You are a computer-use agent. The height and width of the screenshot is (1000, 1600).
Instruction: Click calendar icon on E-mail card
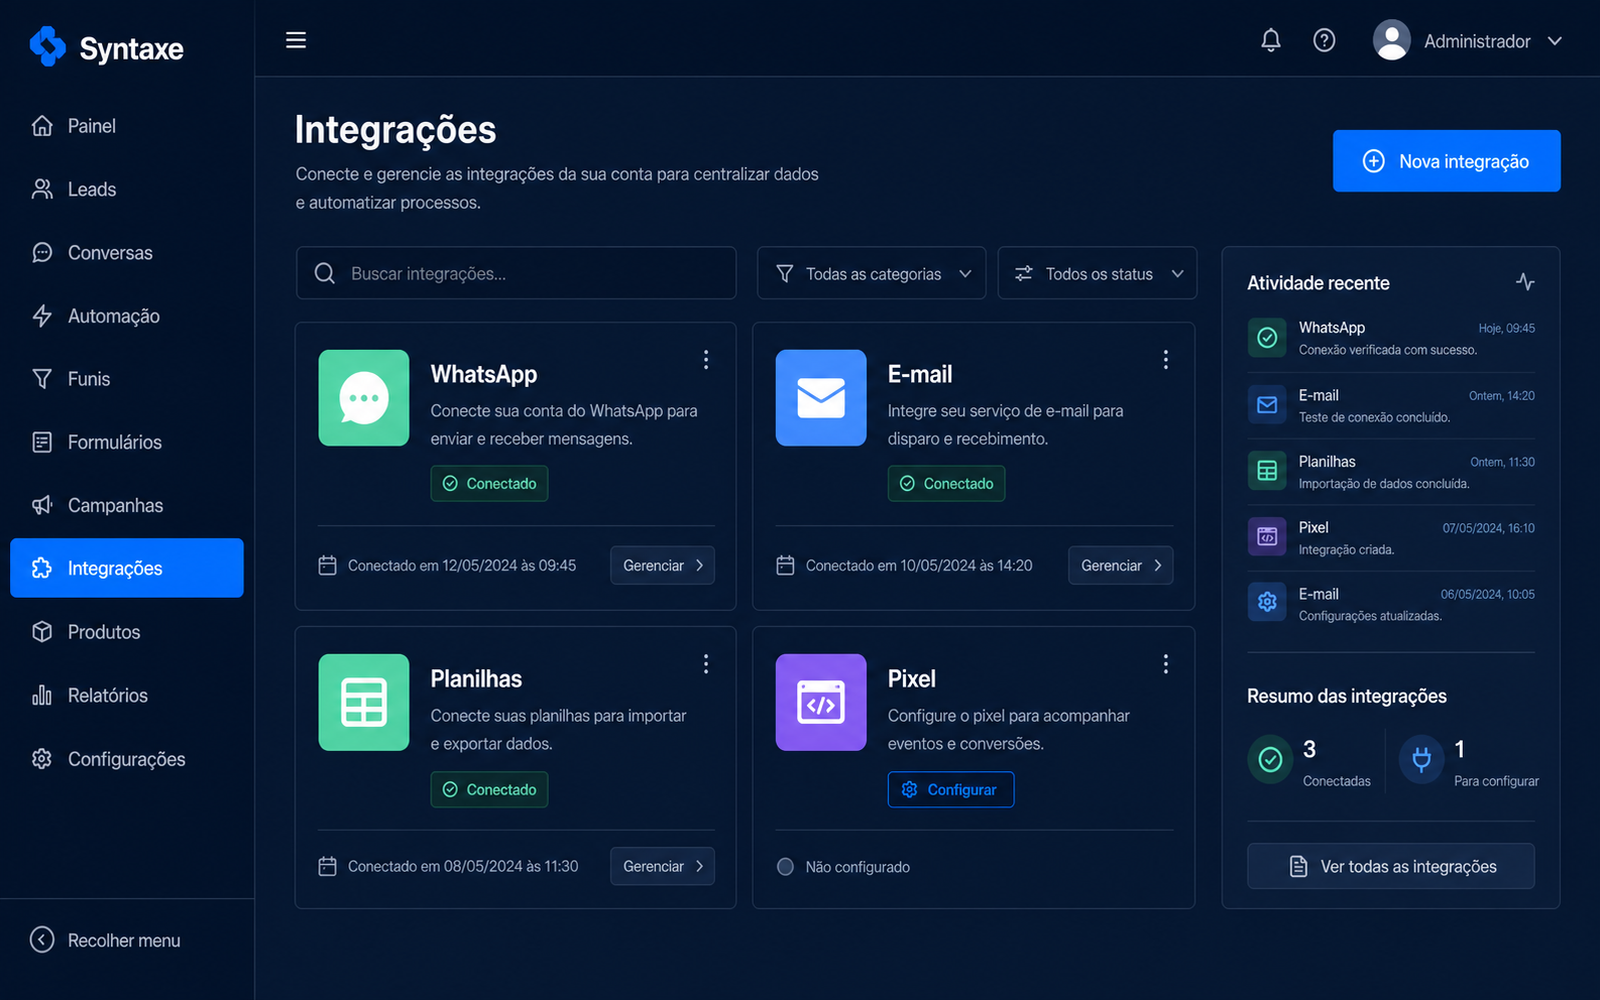[x=785, y=565]
